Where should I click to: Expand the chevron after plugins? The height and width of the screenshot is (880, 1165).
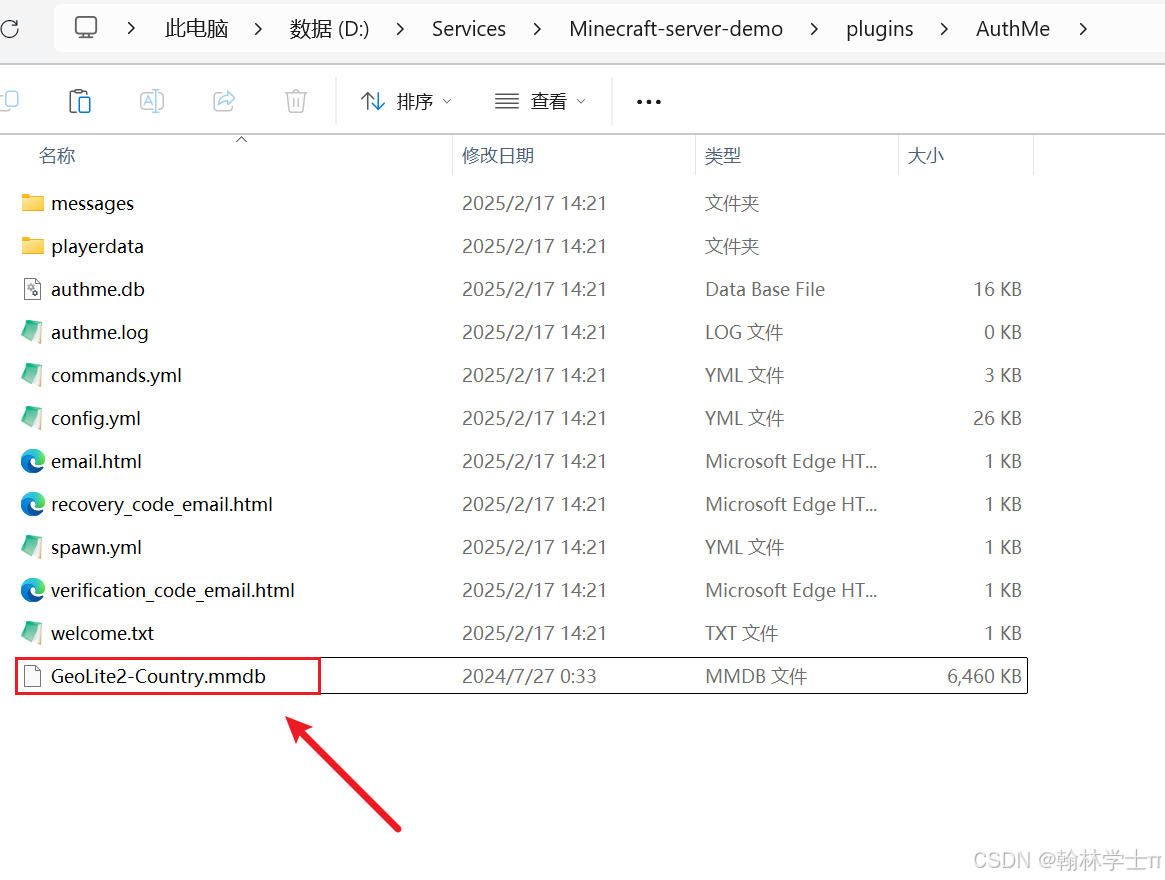click(x=944, y=28)
